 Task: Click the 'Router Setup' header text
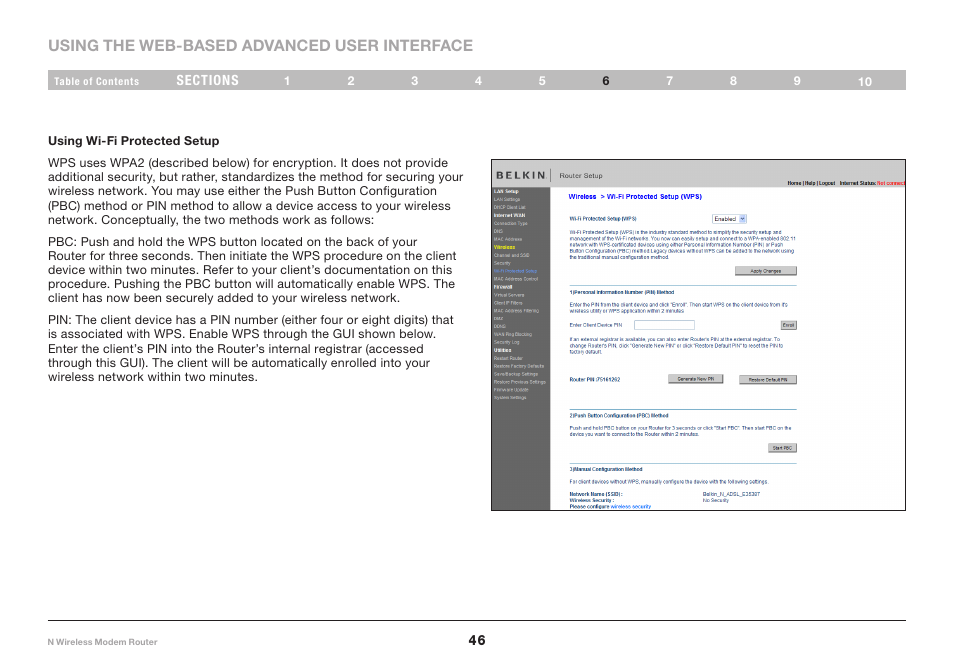(581, 176)
